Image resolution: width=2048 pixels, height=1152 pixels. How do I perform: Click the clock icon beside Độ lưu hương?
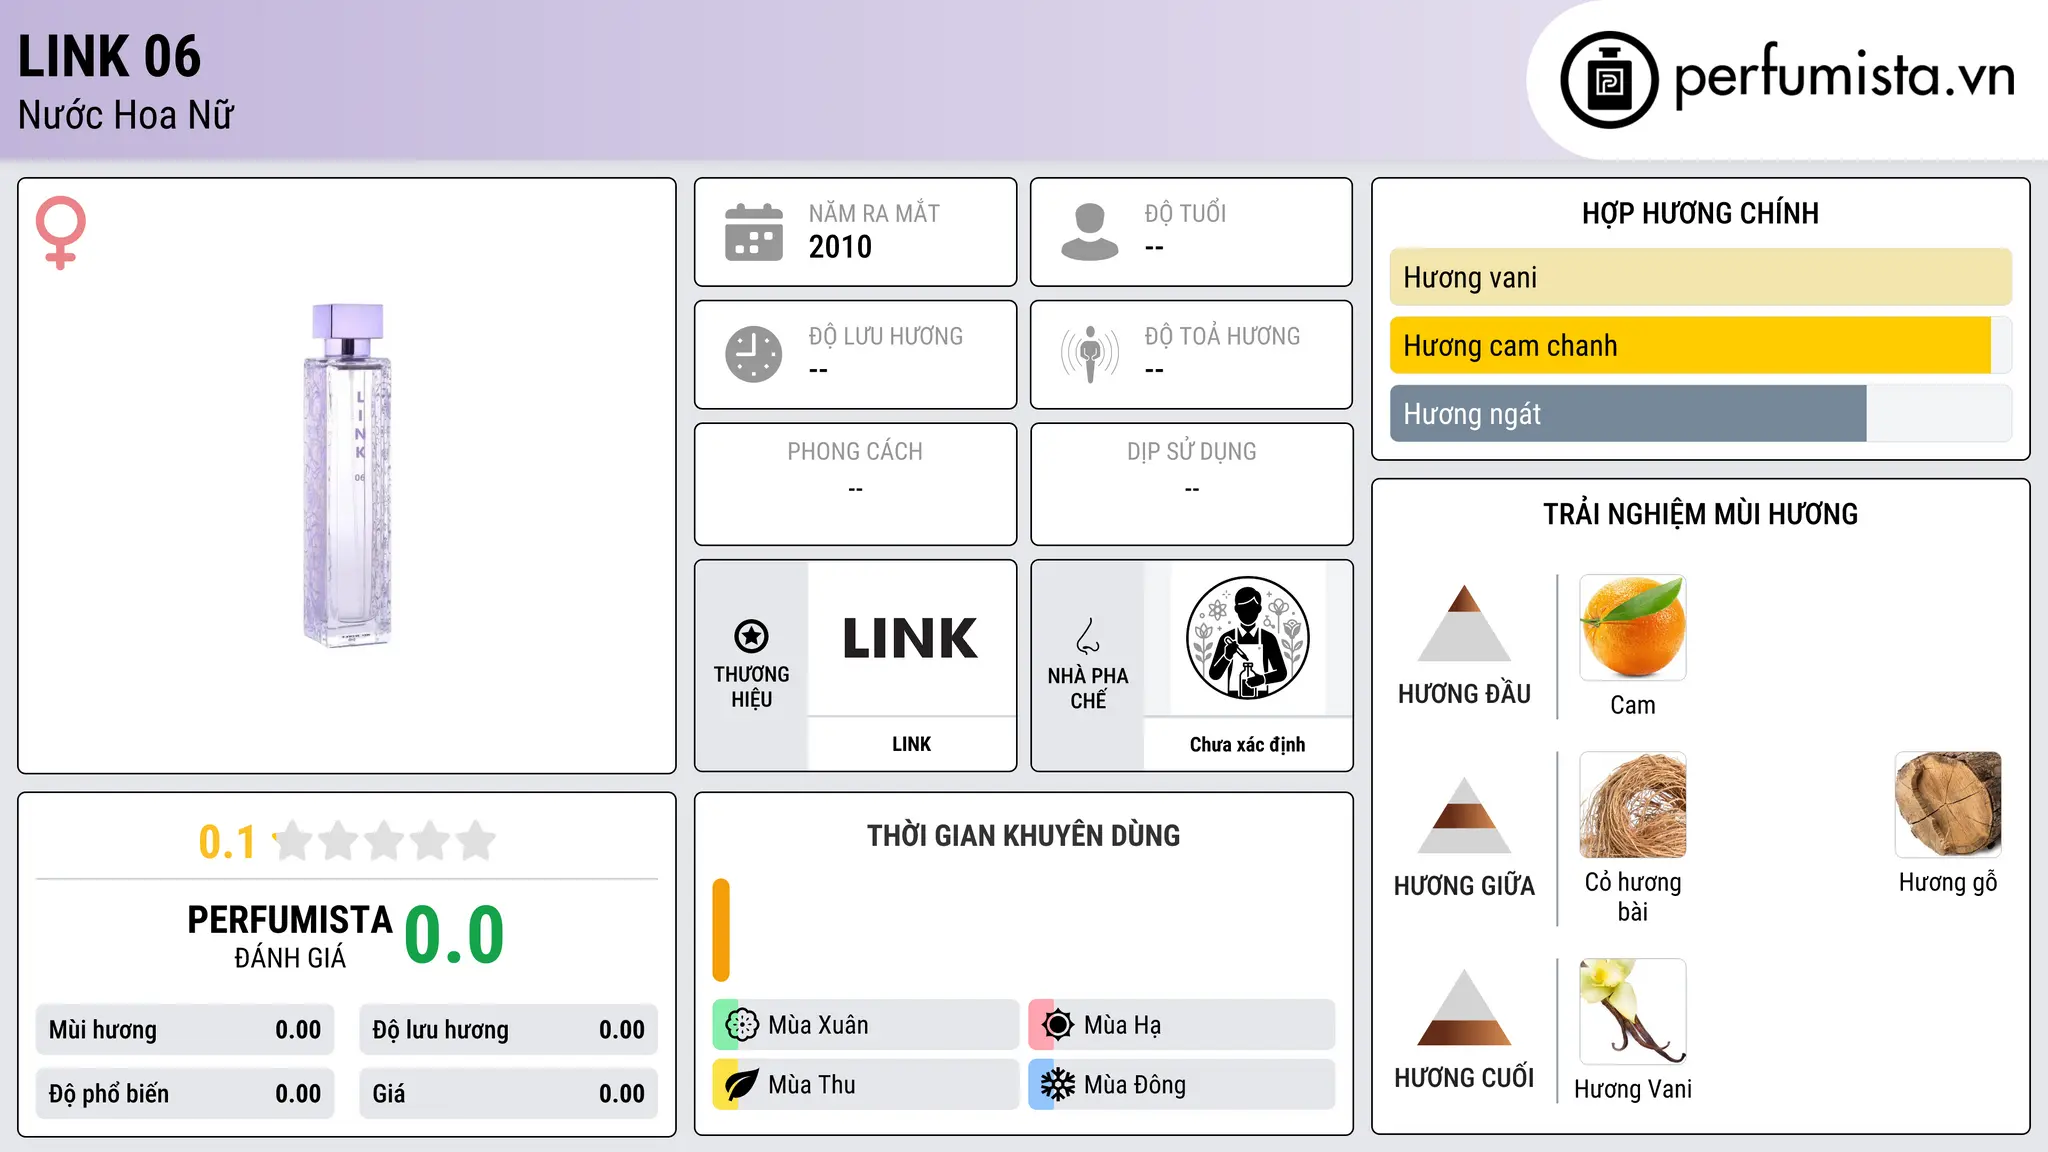[x=754, y=354]
